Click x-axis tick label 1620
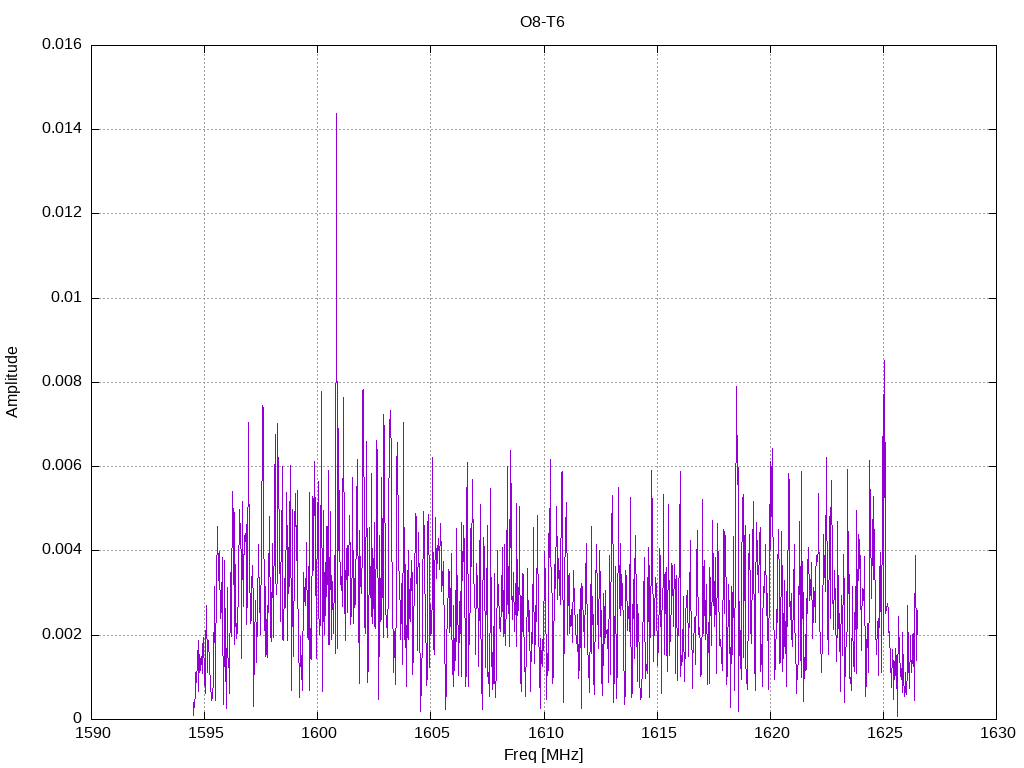This screenshot has height=768, width=1024. point(771,733)
